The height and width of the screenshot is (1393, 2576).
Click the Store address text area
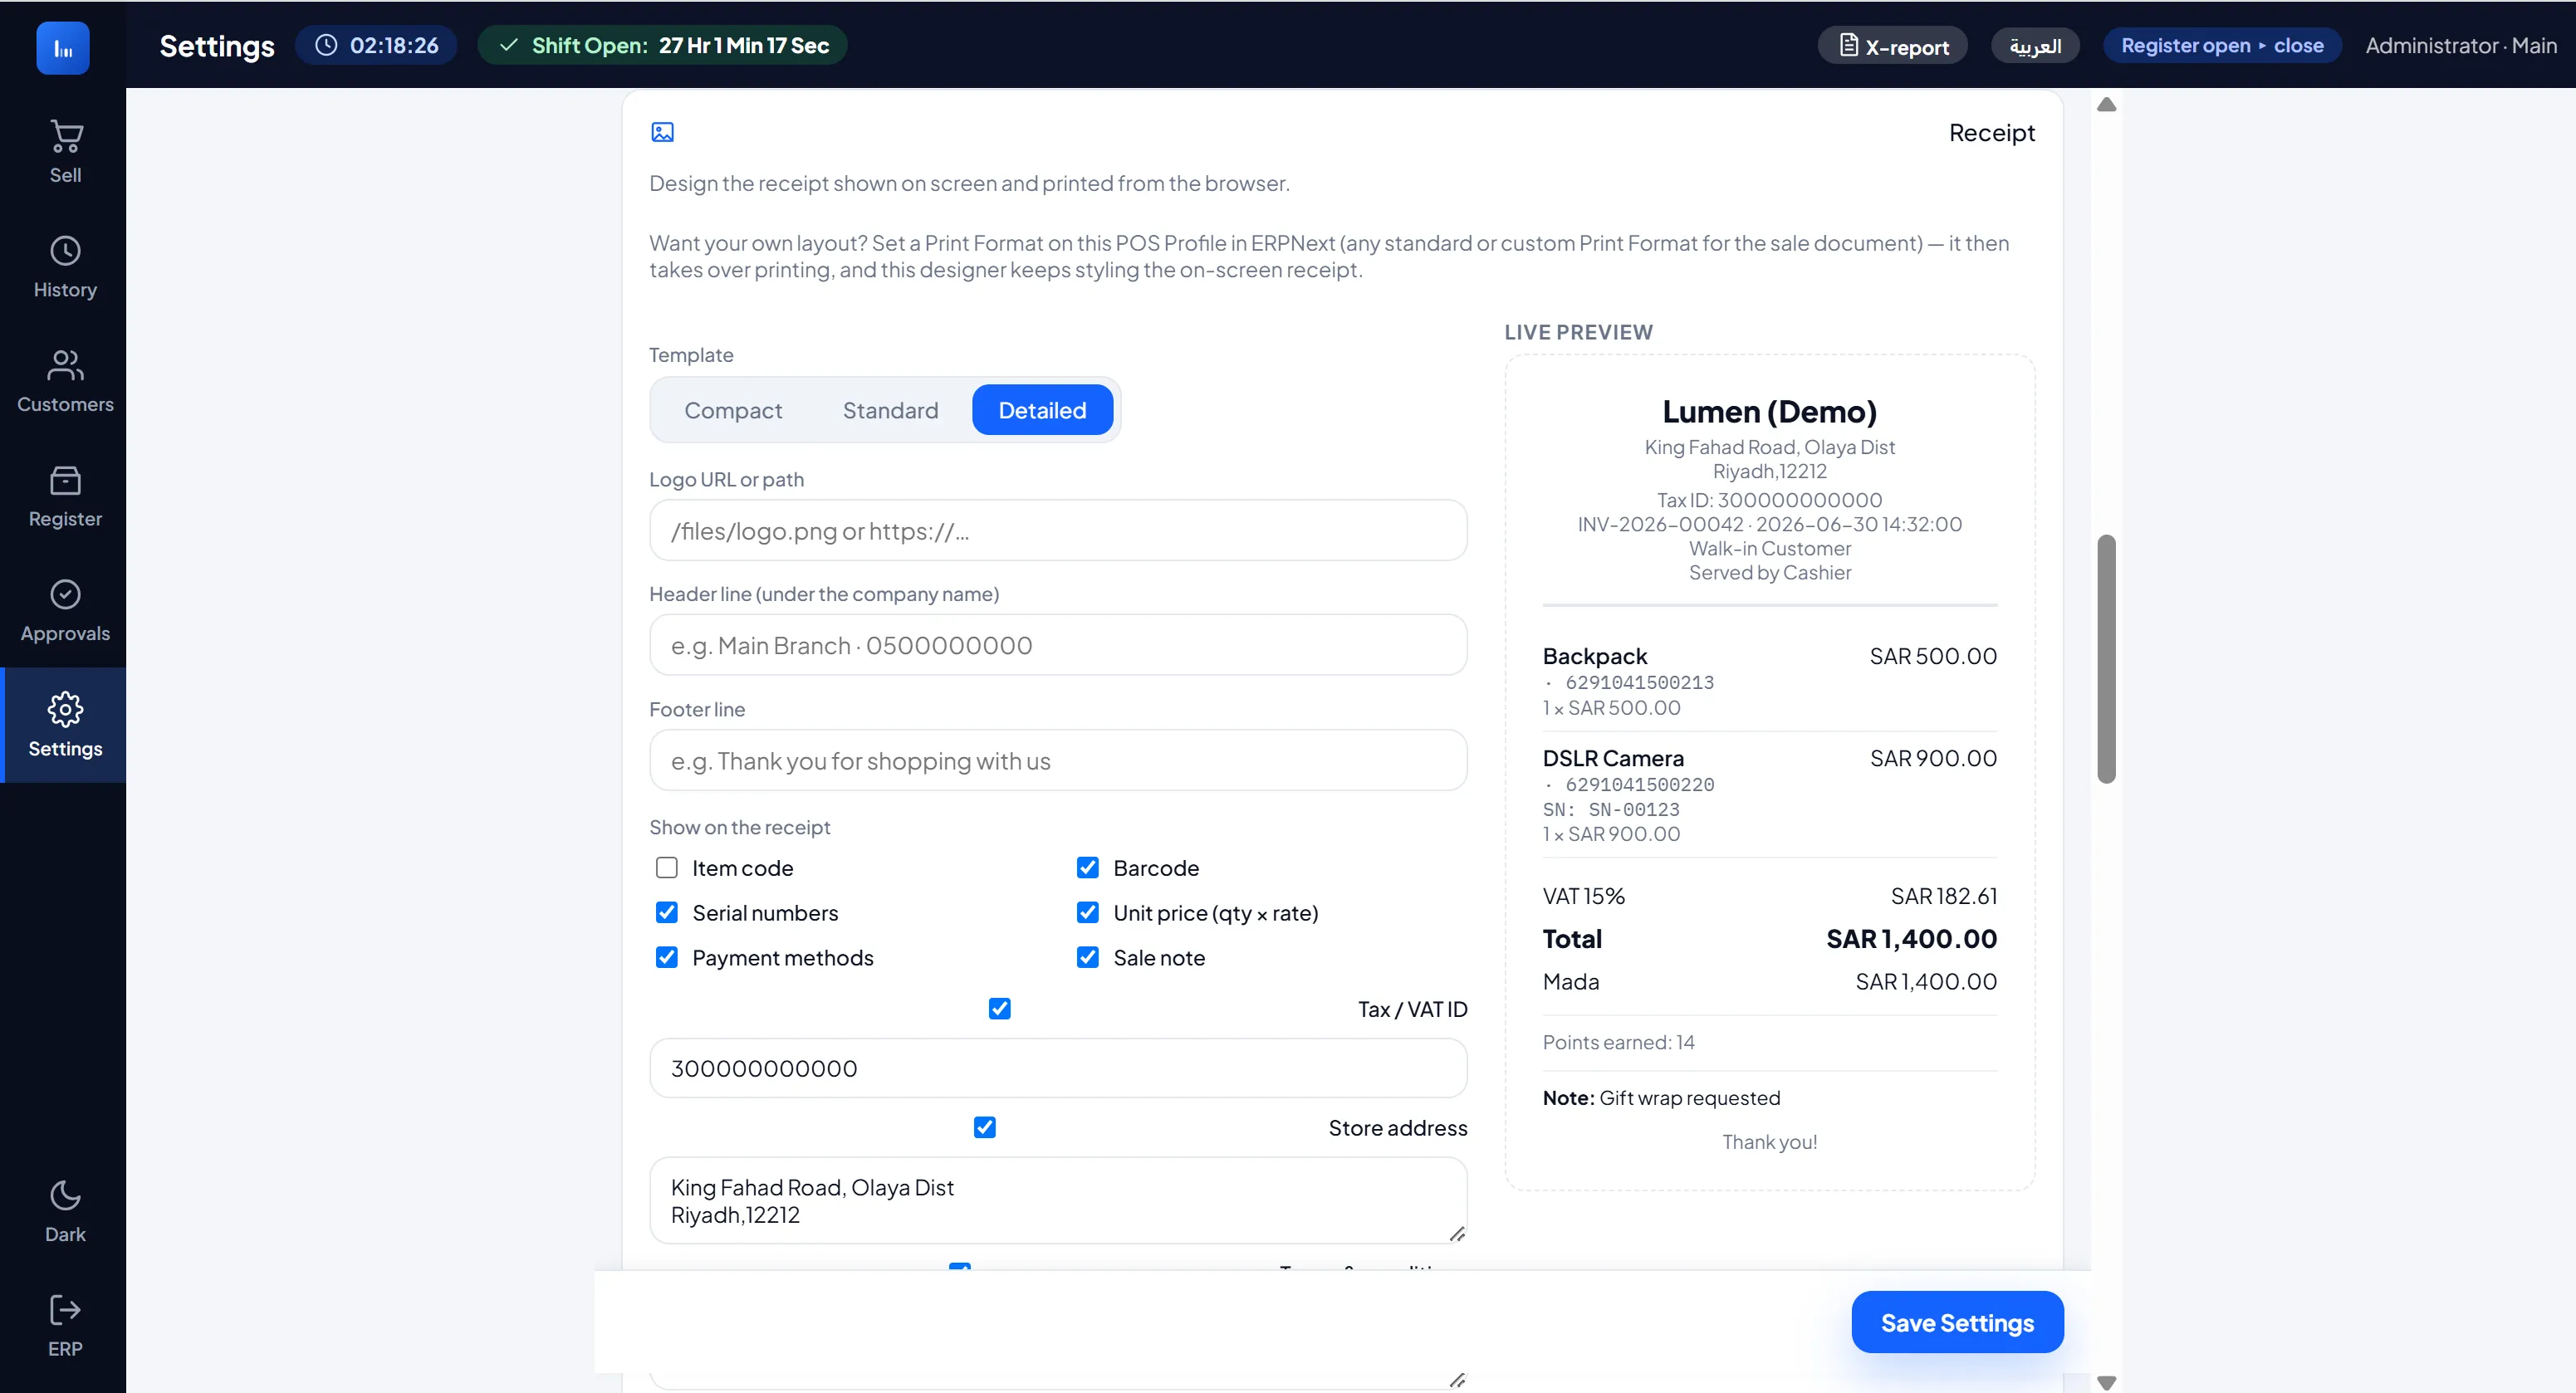pyautogui.click(x=1058, y=1201)
